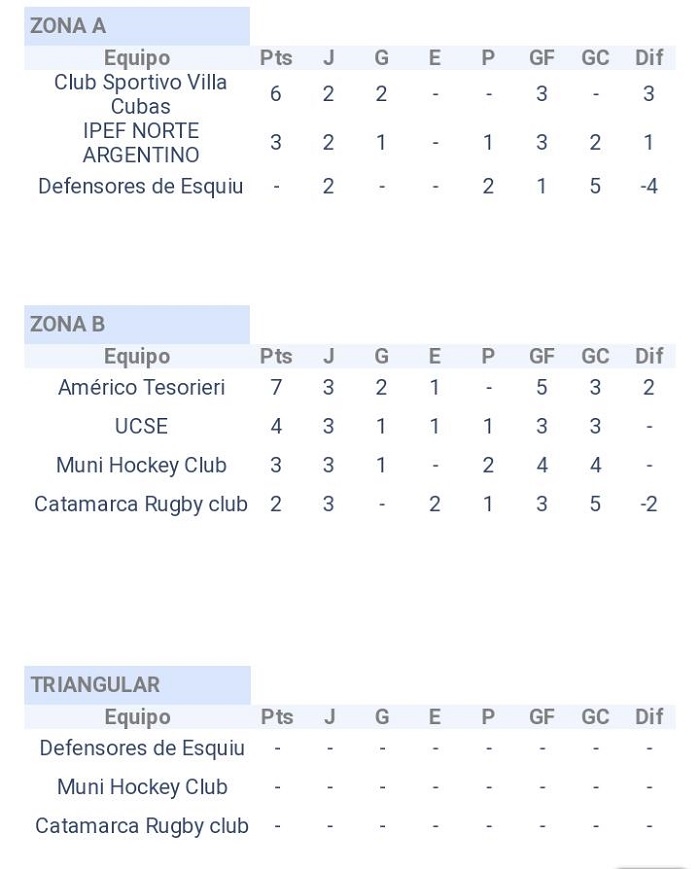Select Catamarca Rugby club in Triangular table
The image size is (700, 869).
[x=141, y=826]
